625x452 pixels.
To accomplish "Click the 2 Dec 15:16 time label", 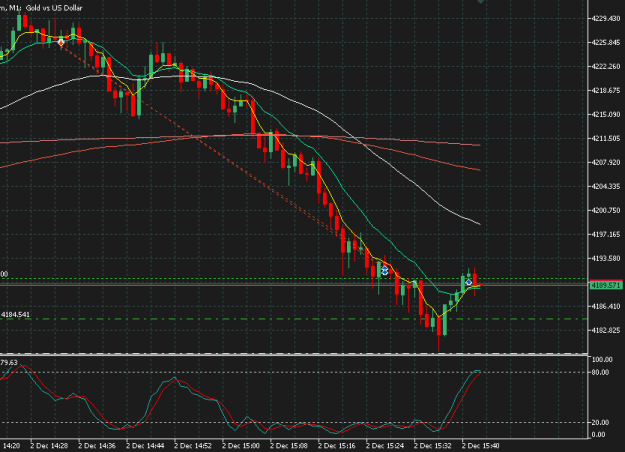I will click(337, 445).
